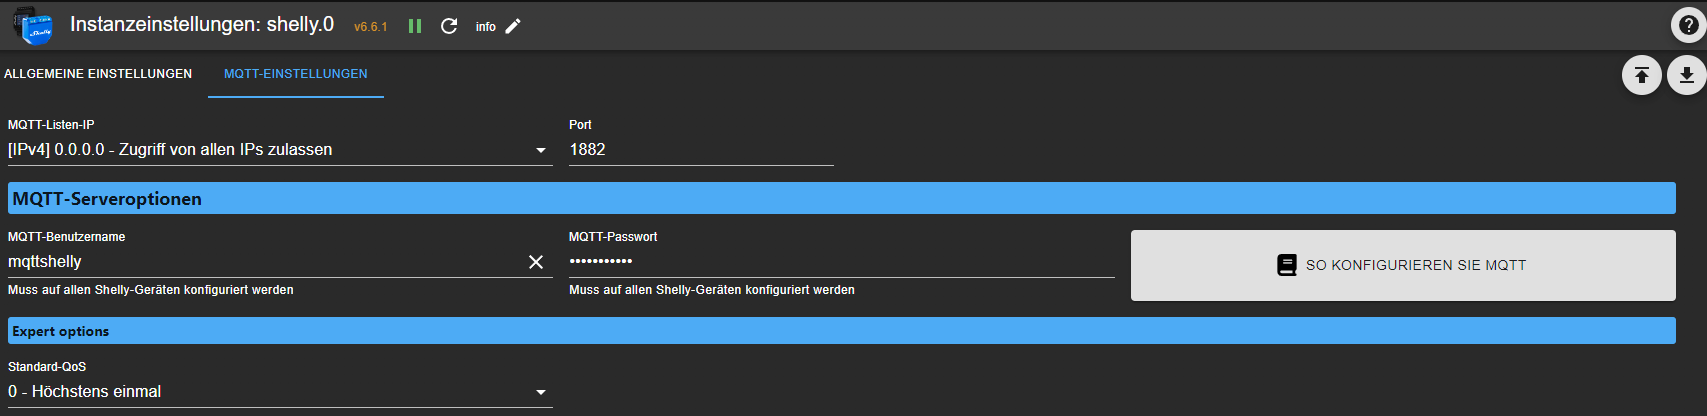Click the download configuration arrow icon
This screenshot has width=1707, height=416.
coord(1686,75)
